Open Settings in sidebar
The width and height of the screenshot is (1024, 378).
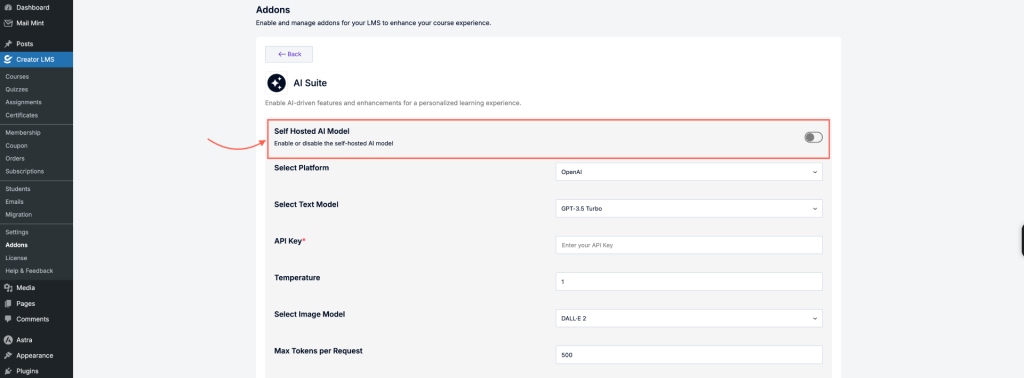coord(17,232)
